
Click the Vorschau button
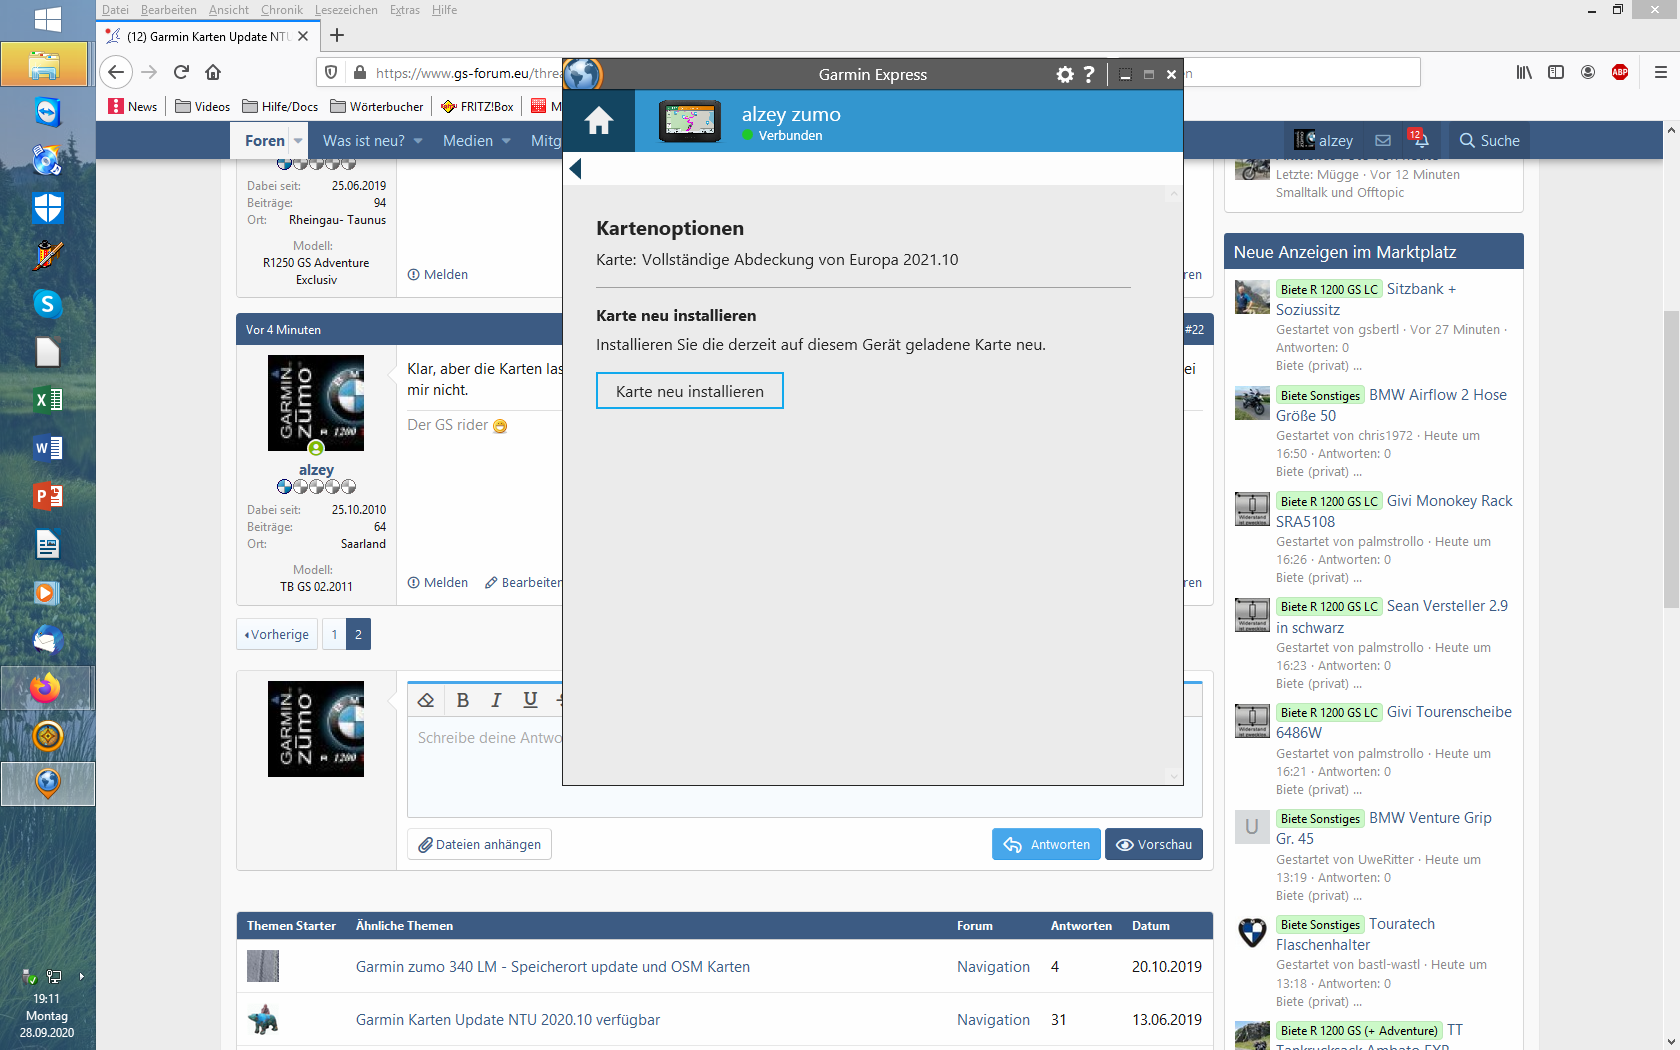[1154, 844]
